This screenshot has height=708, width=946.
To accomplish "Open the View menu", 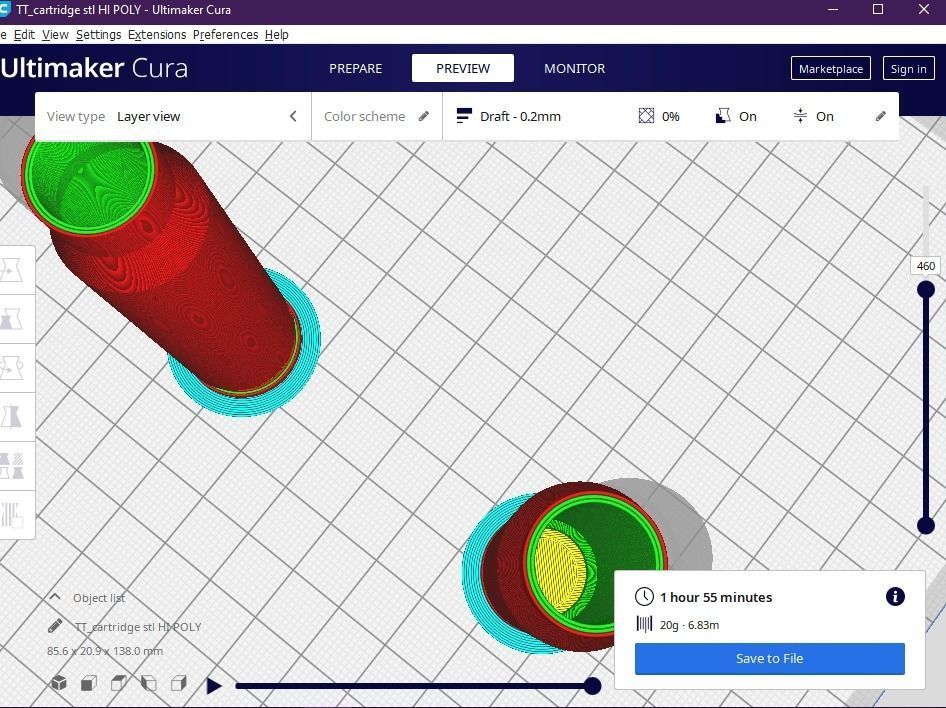I will 55,34.
